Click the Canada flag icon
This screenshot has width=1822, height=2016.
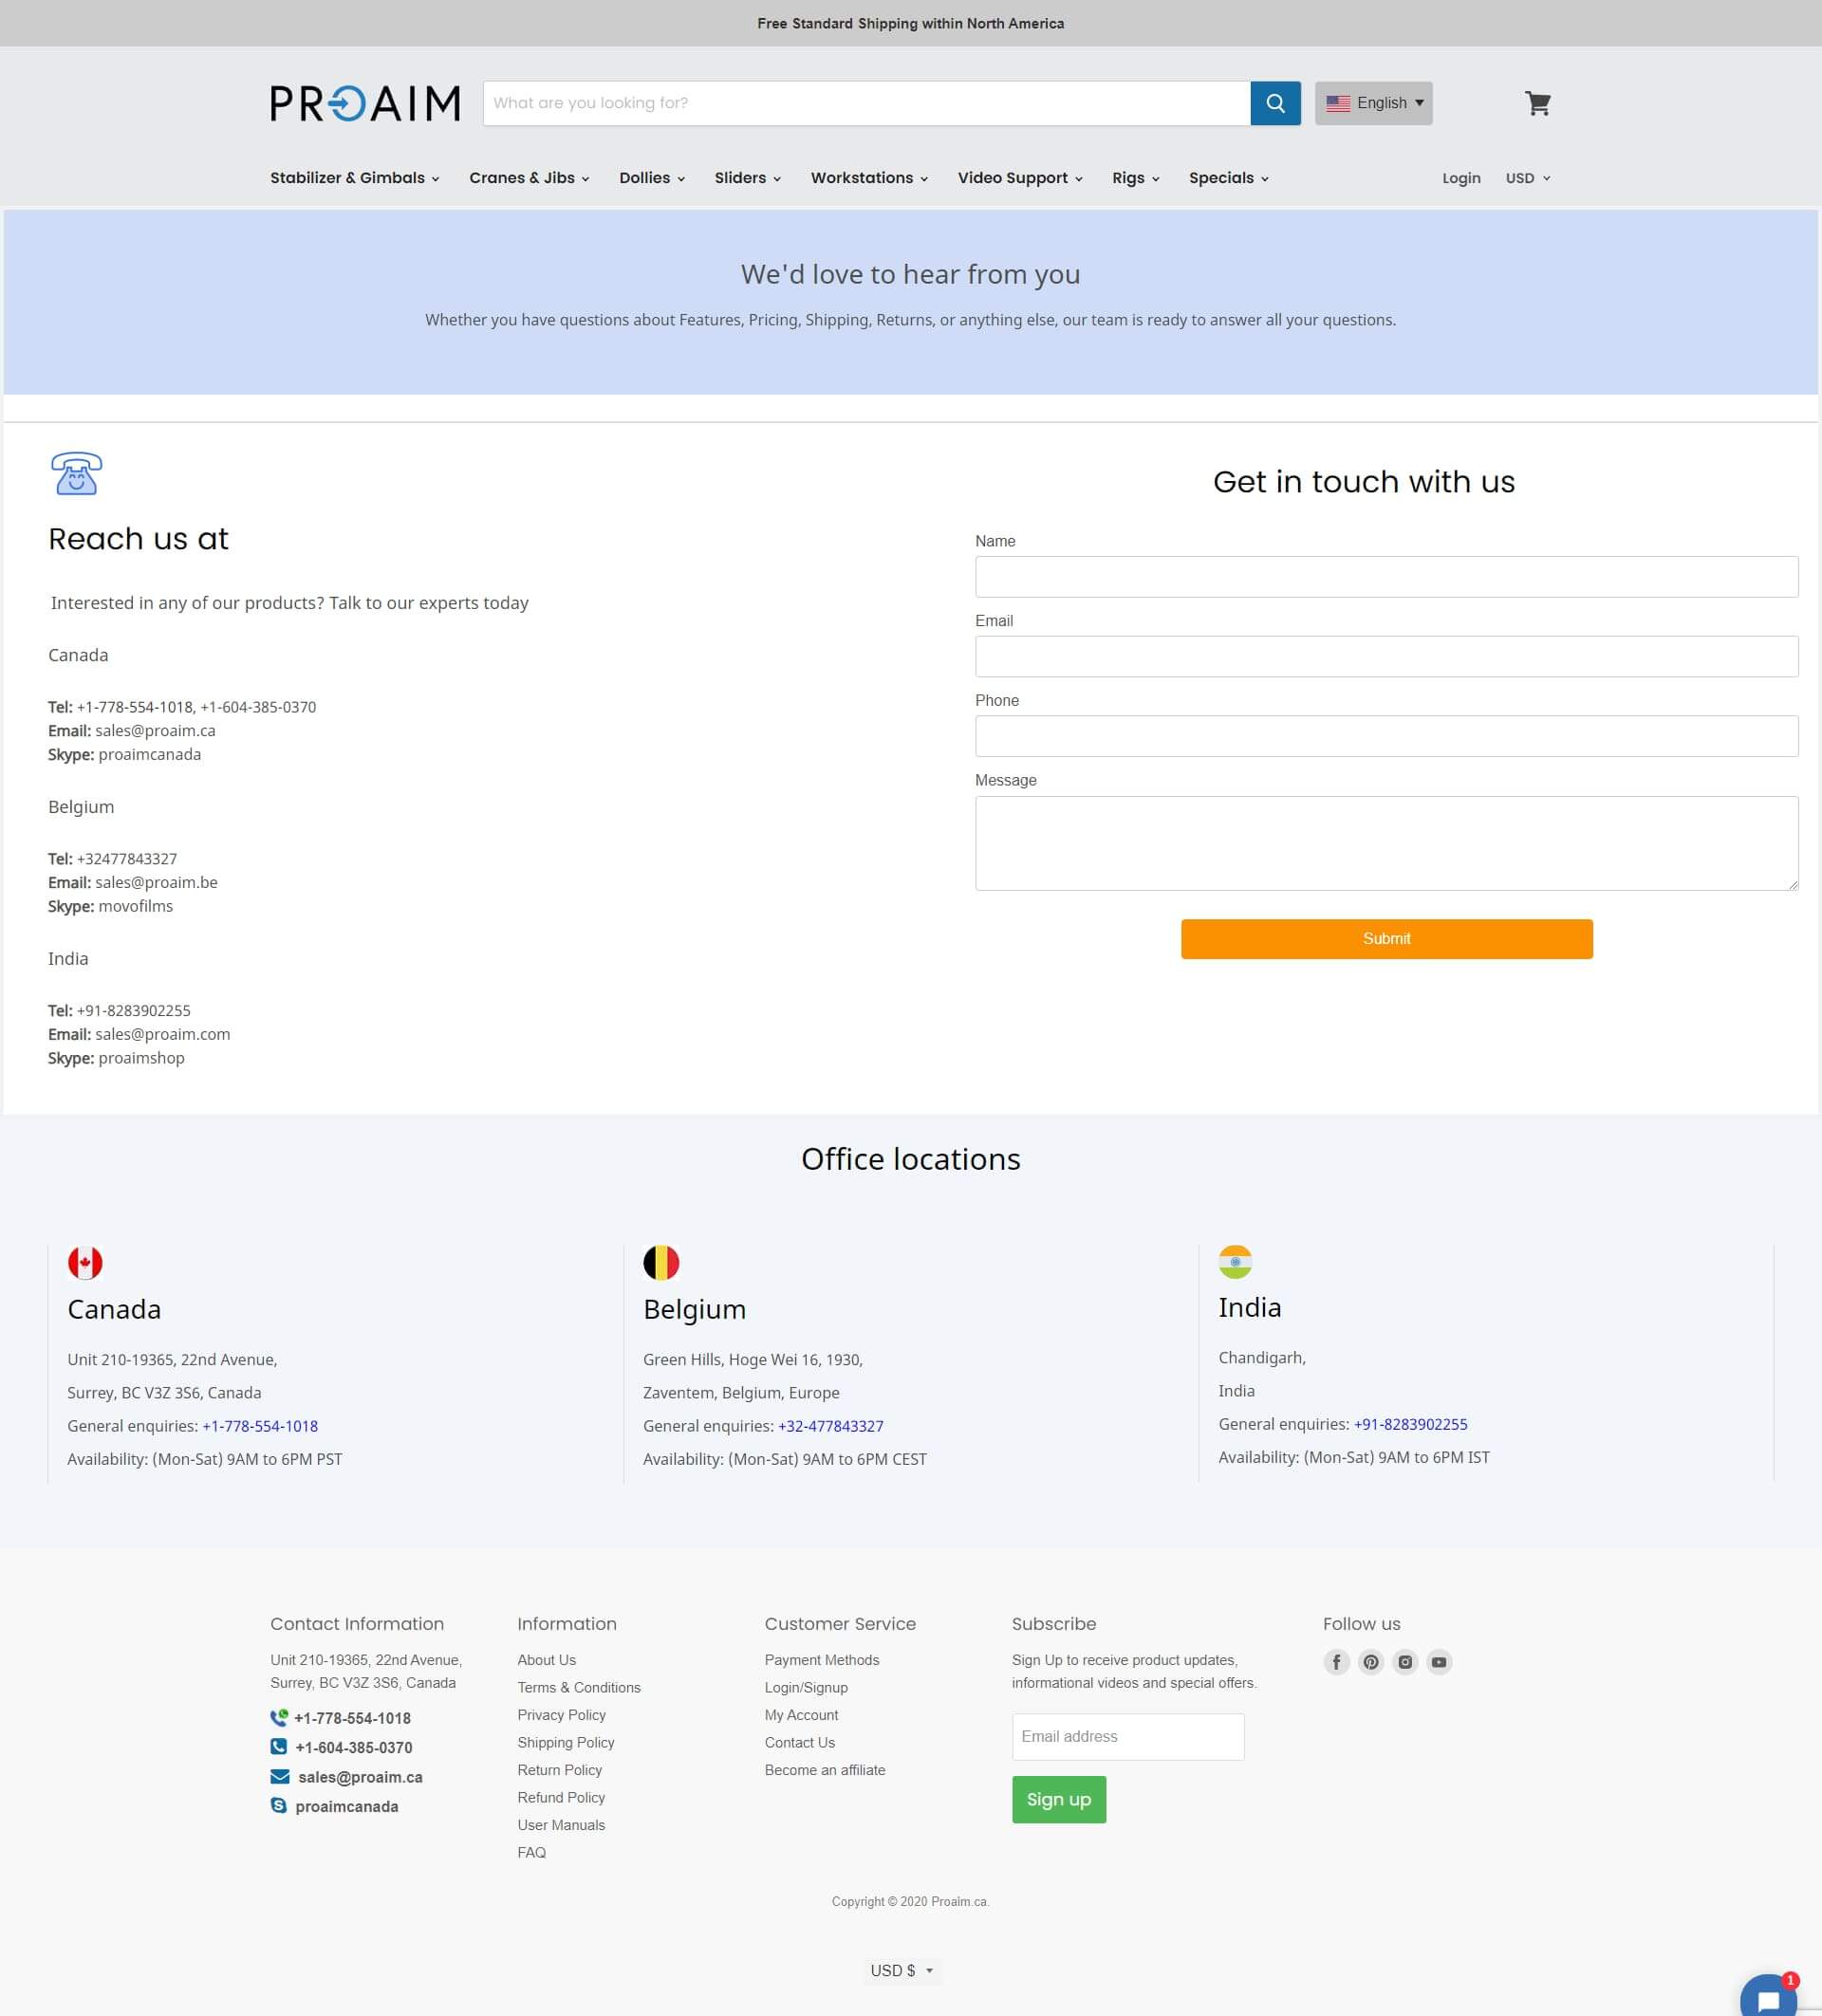pos(85,1262)
